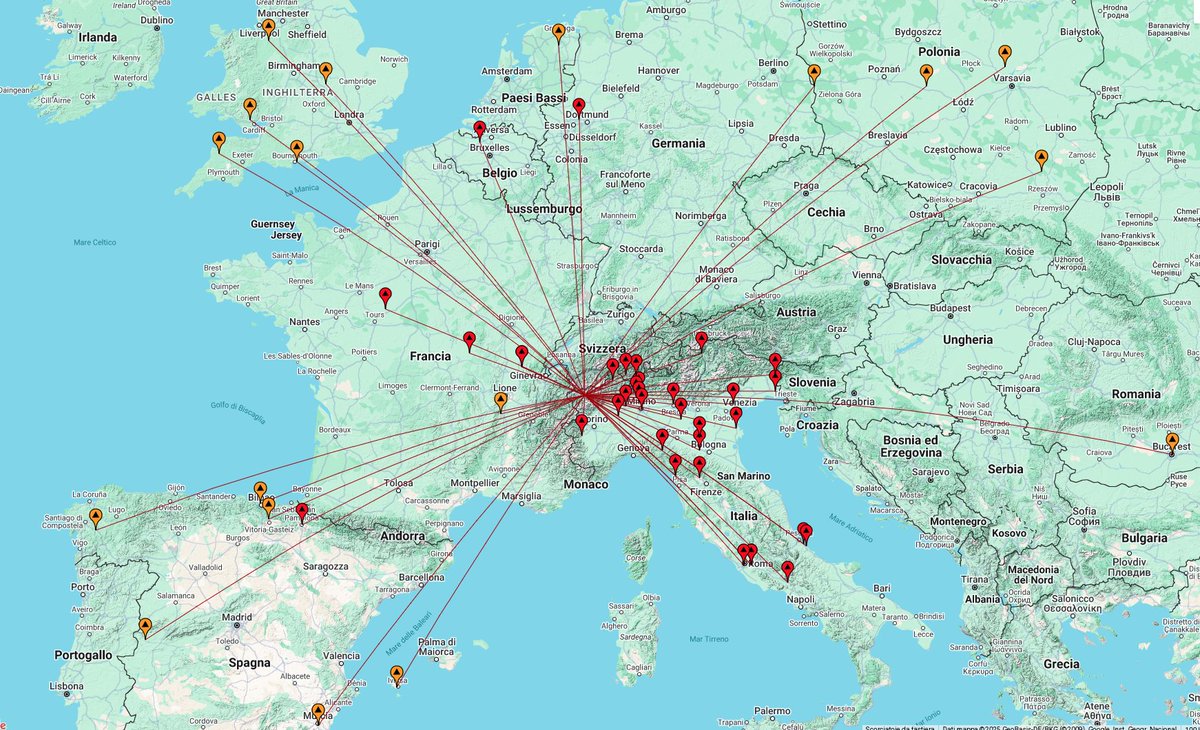The width and height of the screenshot is (1200, 730).
Task: Open the red marker above Venezia
Action: 733,393
